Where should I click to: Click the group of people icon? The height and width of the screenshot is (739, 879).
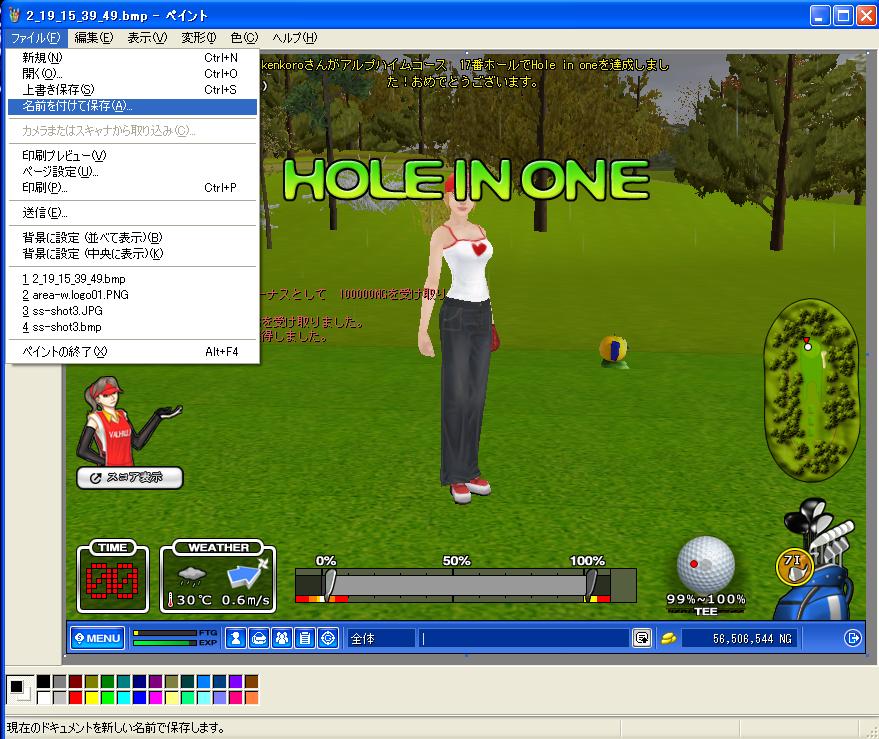(281, 638)
